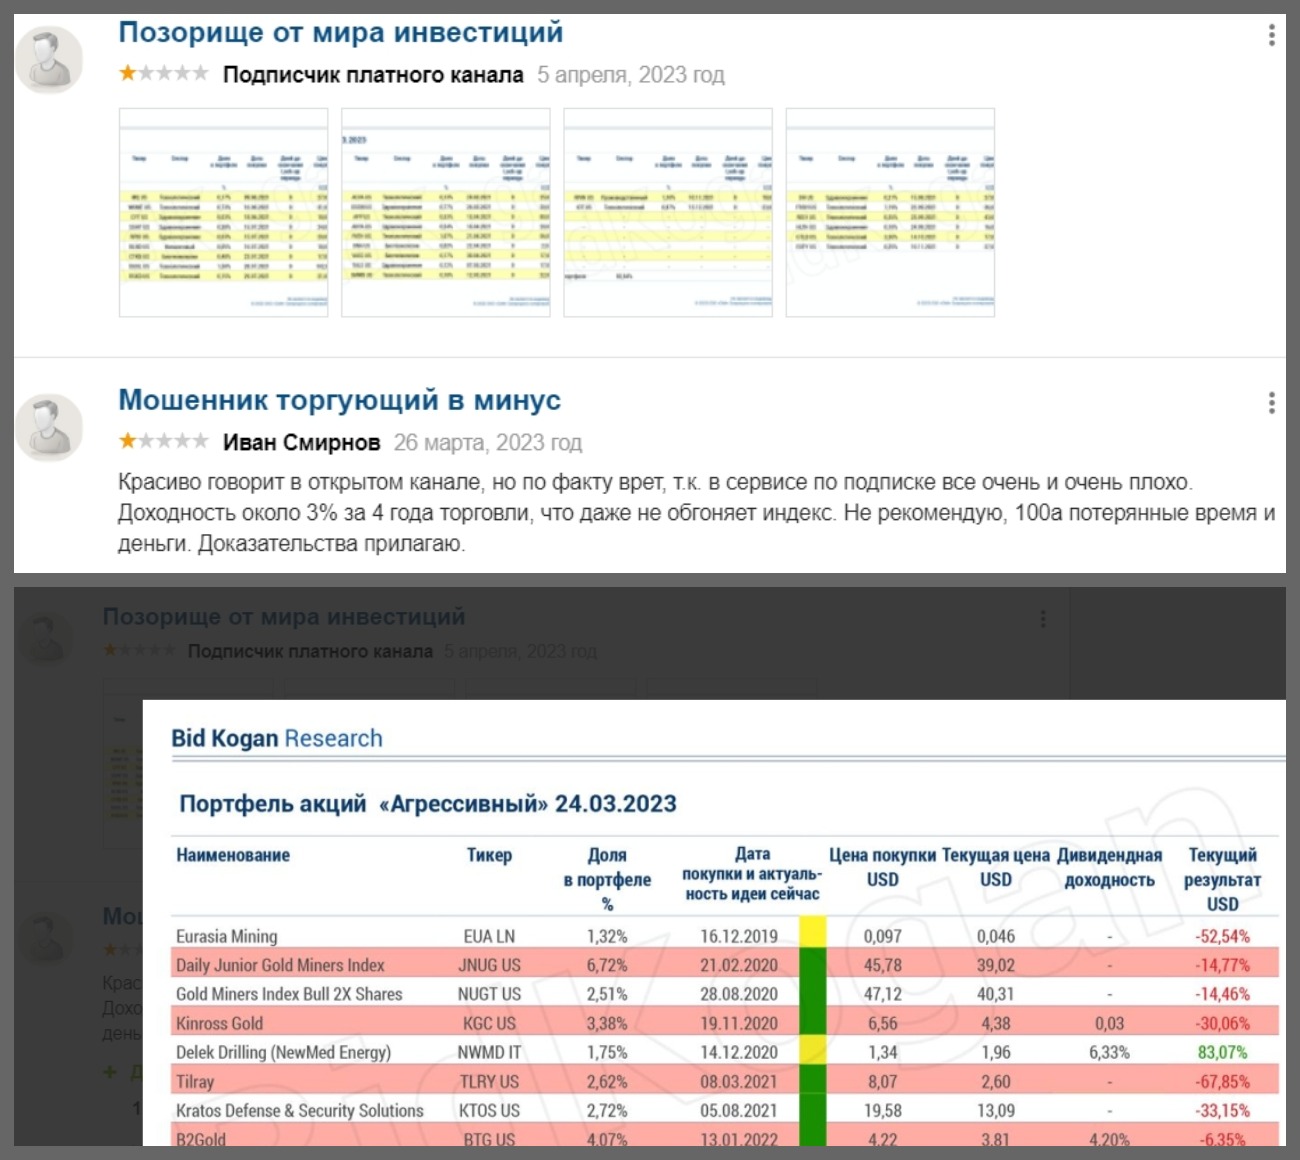Click the date '5 апреля, 2023 год' in the top review
The width and height of the screenshot is (1300, 1160).
630,75
